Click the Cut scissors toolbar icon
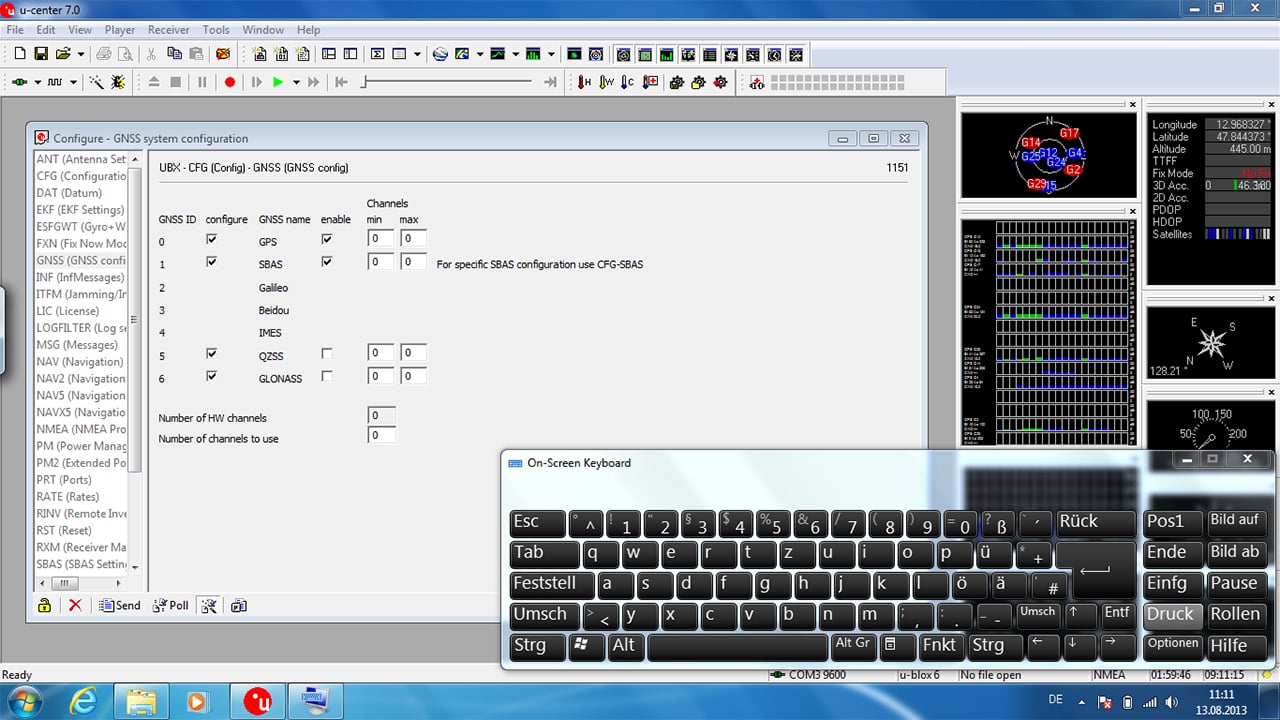 pos(151,54)
